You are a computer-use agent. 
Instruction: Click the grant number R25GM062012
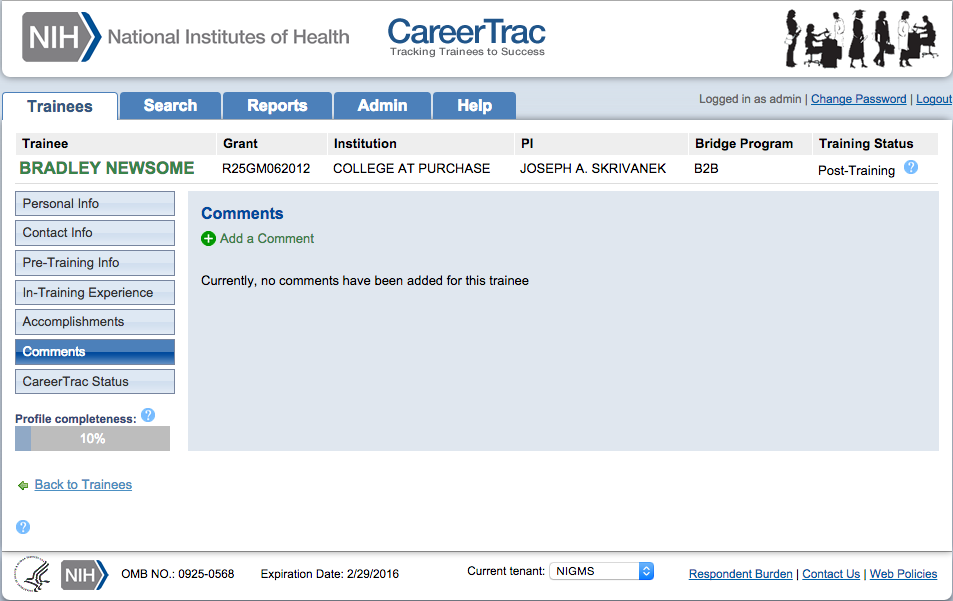click(x=266, y=168)
